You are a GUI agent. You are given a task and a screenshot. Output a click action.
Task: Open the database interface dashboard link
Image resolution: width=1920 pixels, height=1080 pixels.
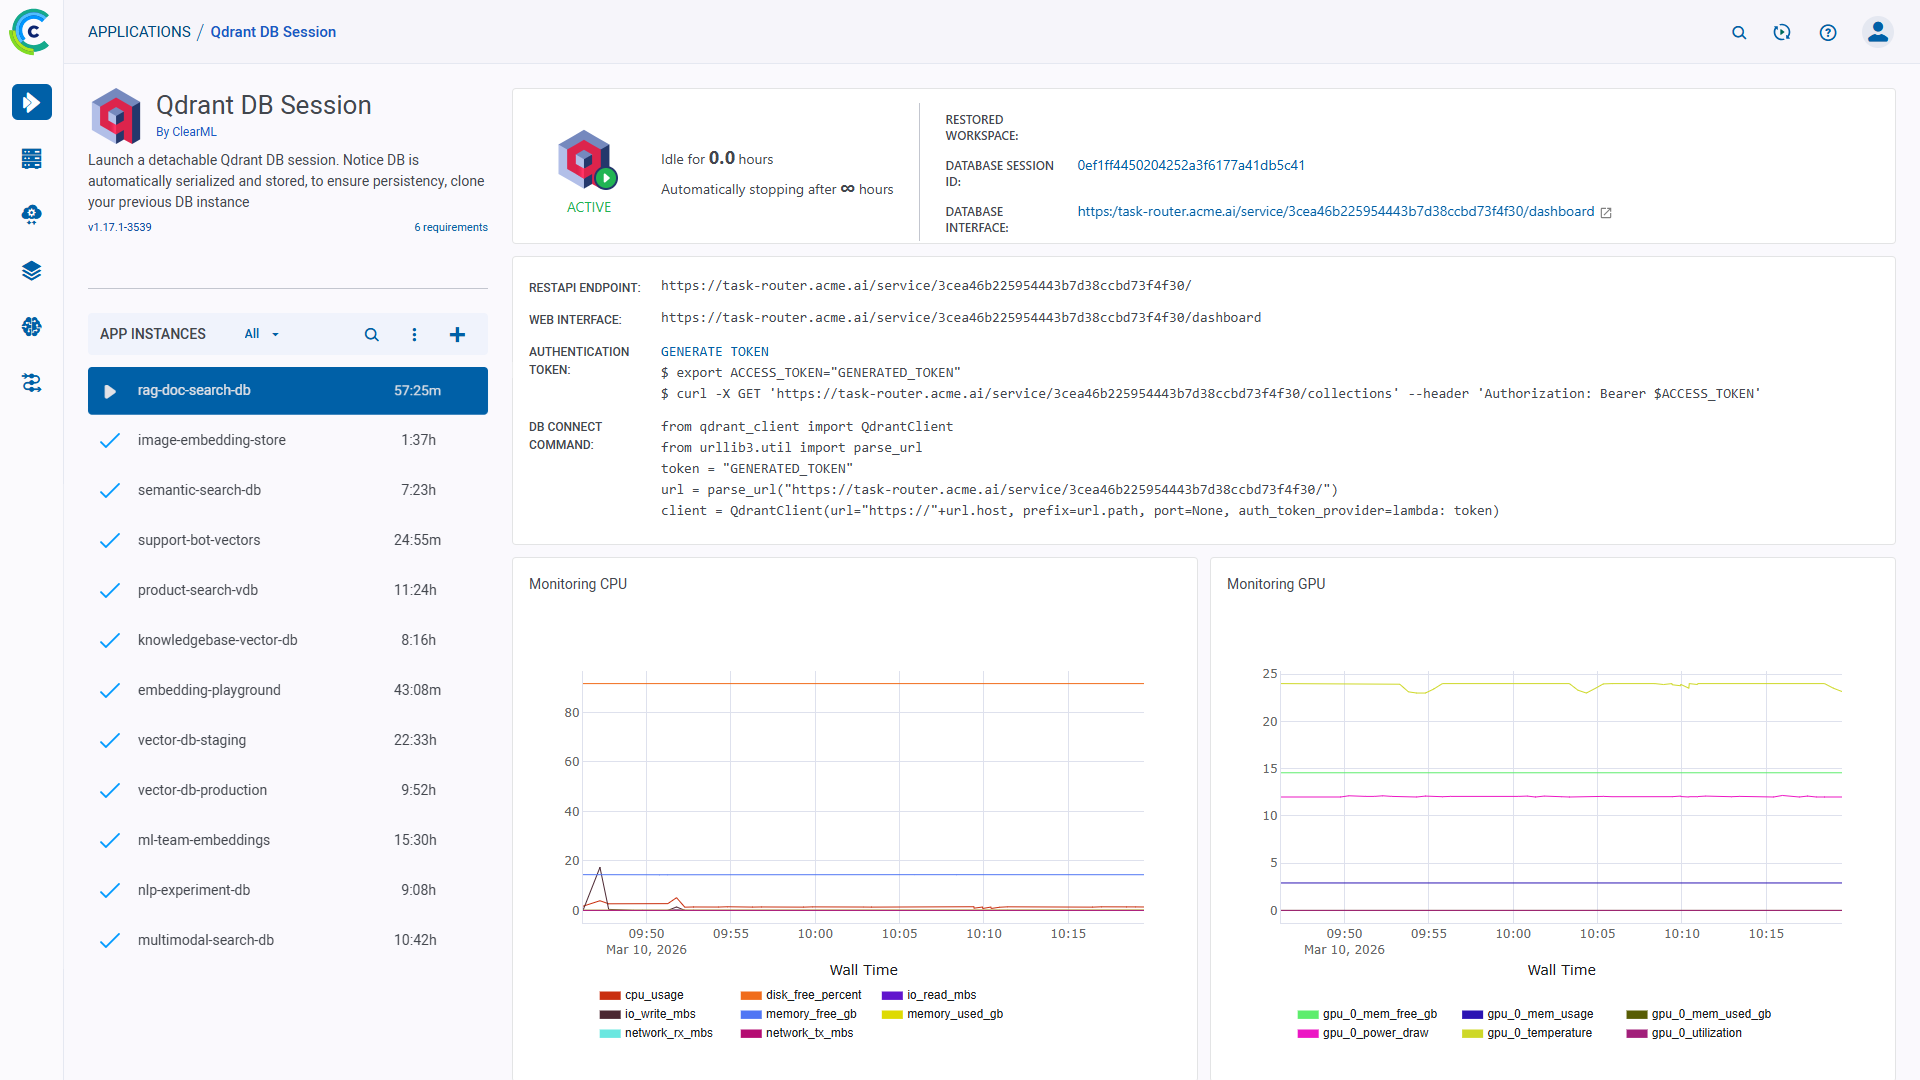tap(1335, 212)
